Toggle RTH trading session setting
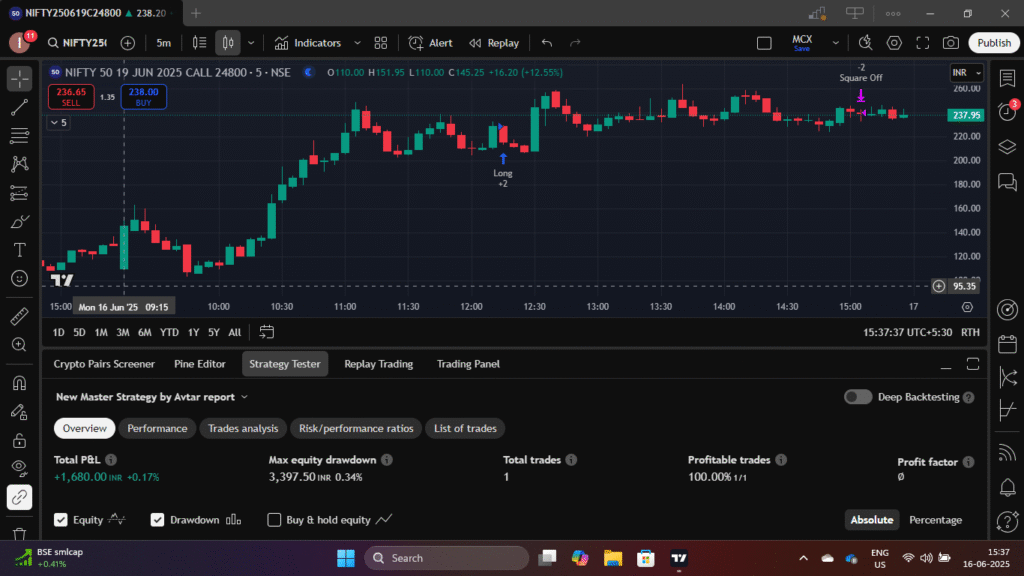This screenshot has width=1024, height=576. pos(970,332)
